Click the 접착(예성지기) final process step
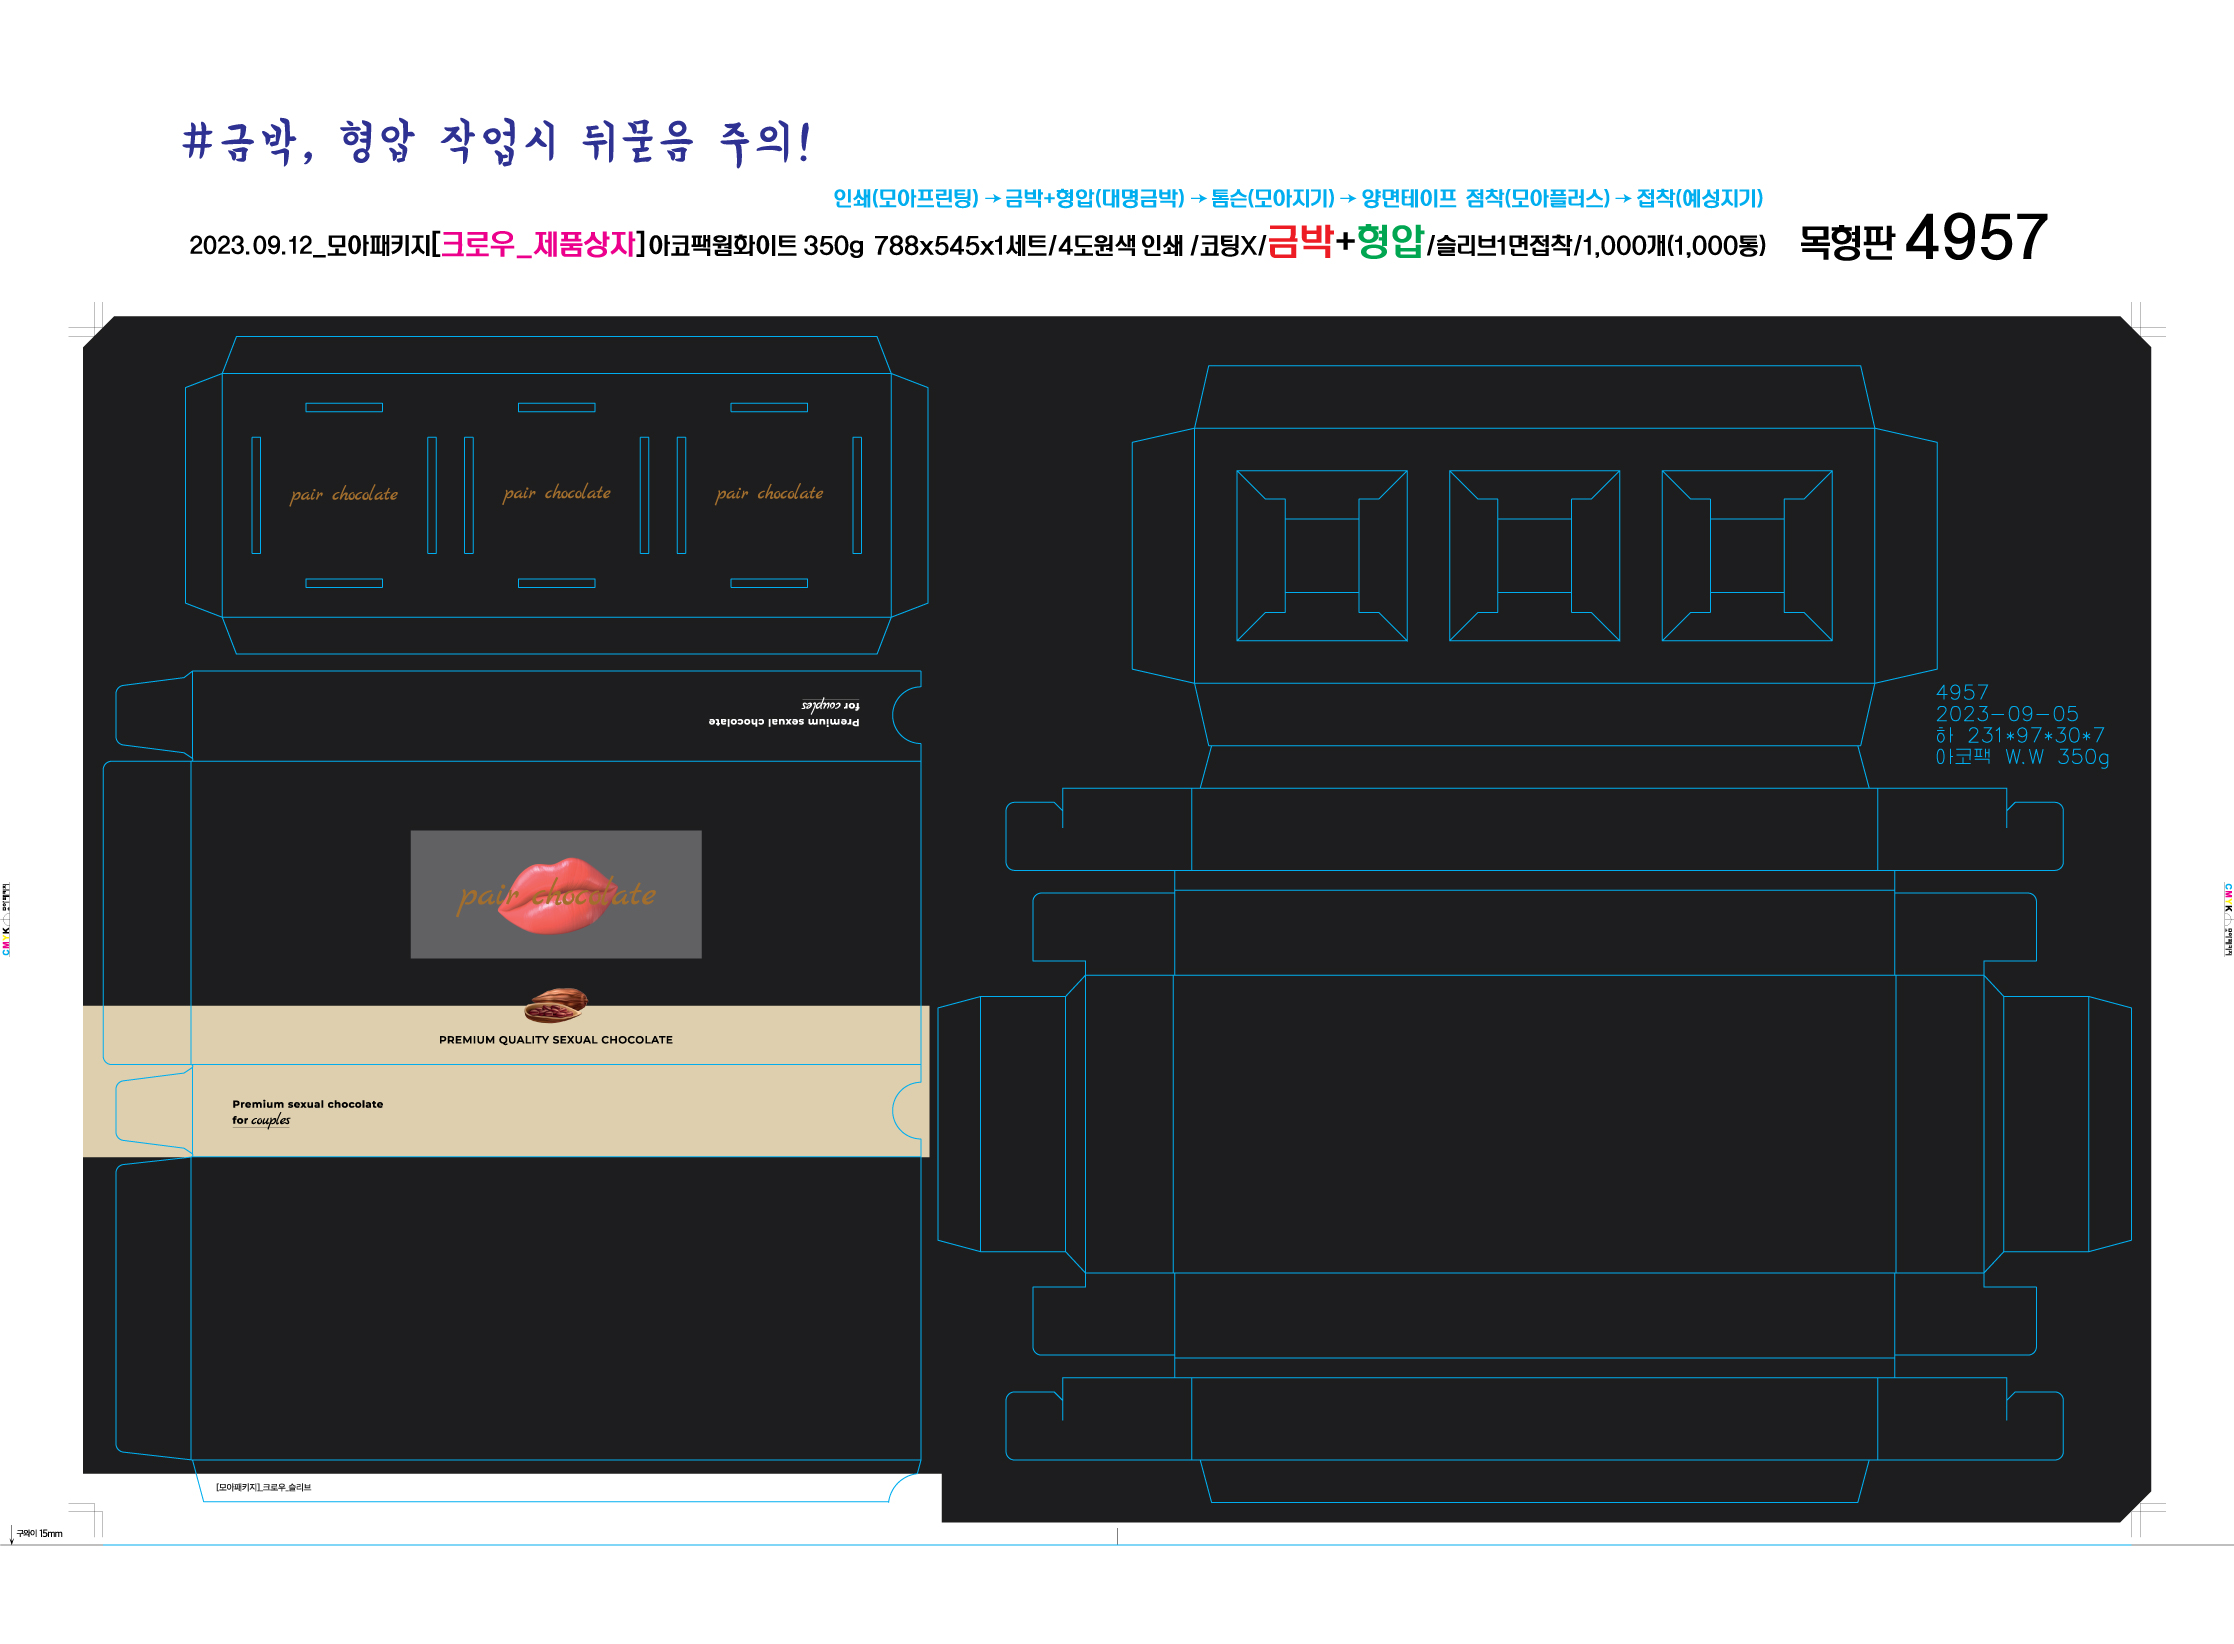 1699,198
